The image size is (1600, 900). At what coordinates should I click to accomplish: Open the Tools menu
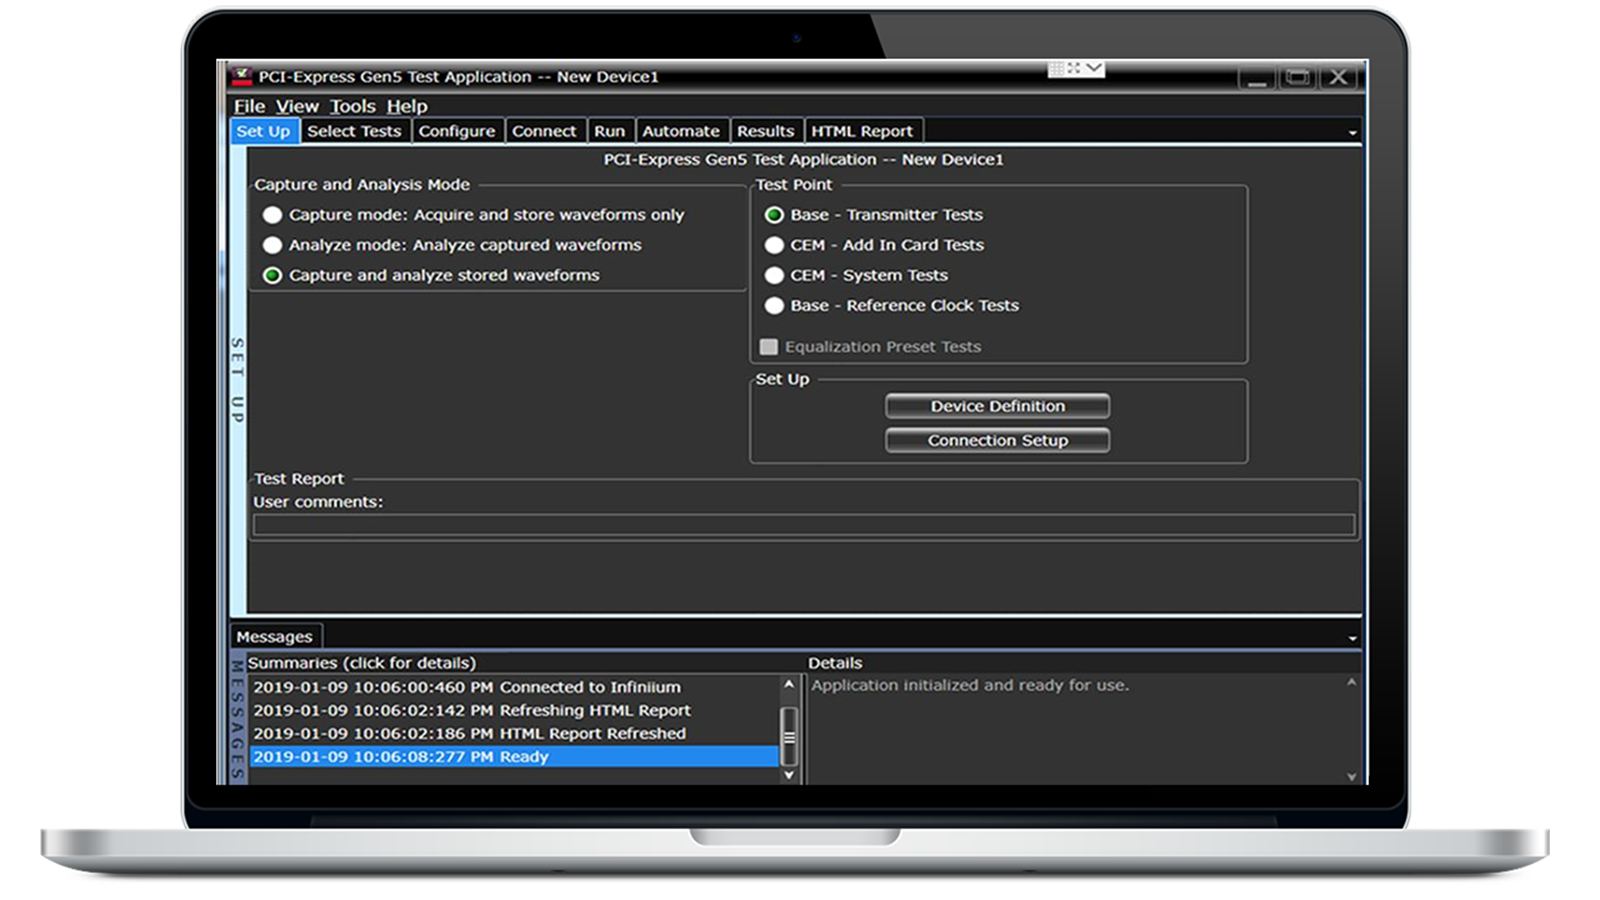coord(352,106)
